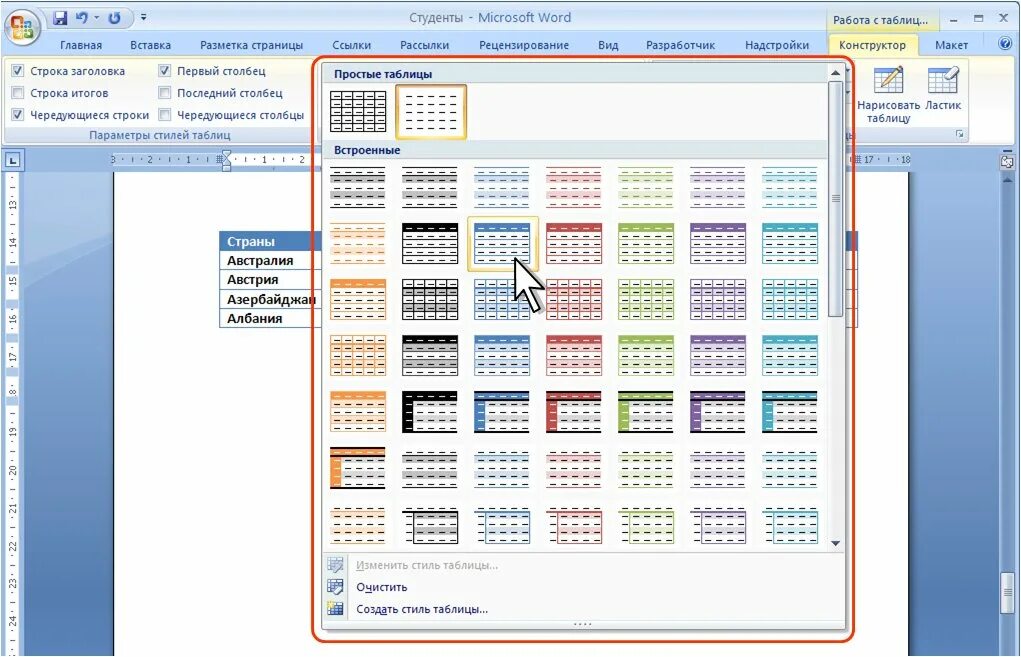Screen dimensions: 1021x657
Task: Redo action in Quick Access toolbar
Action: (115, 18)
